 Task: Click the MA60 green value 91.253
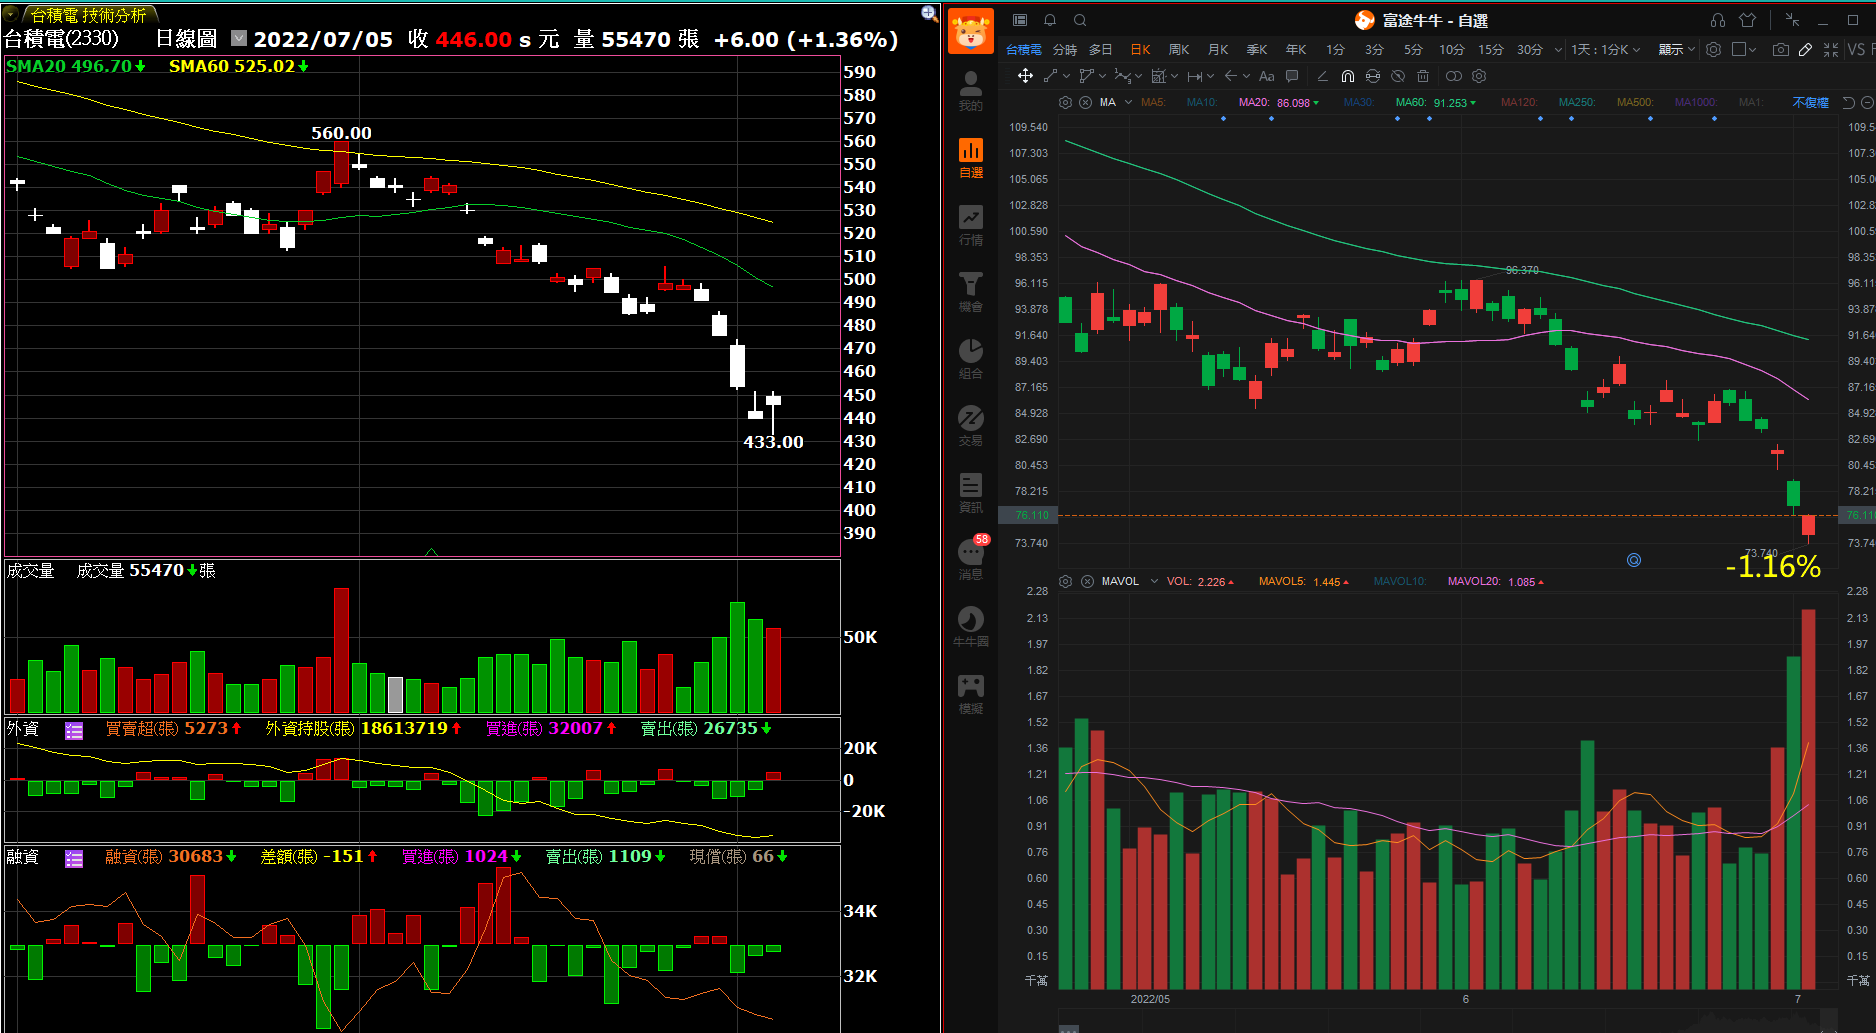pyautogui.click(x=1450, y=103)
